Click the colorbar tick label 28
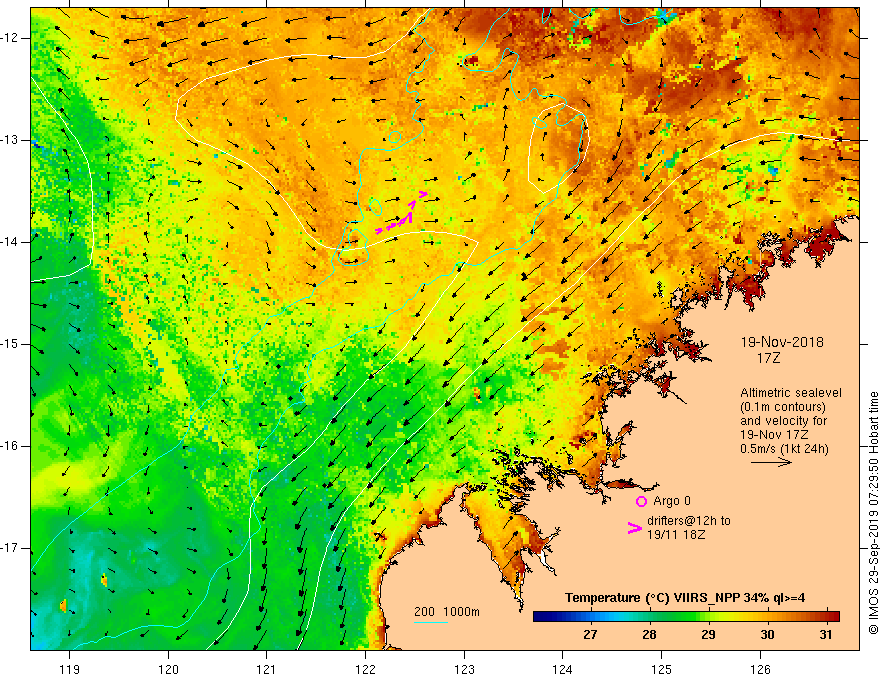The width and height of the screenshot is (880, 680). (x=649, y=635)
